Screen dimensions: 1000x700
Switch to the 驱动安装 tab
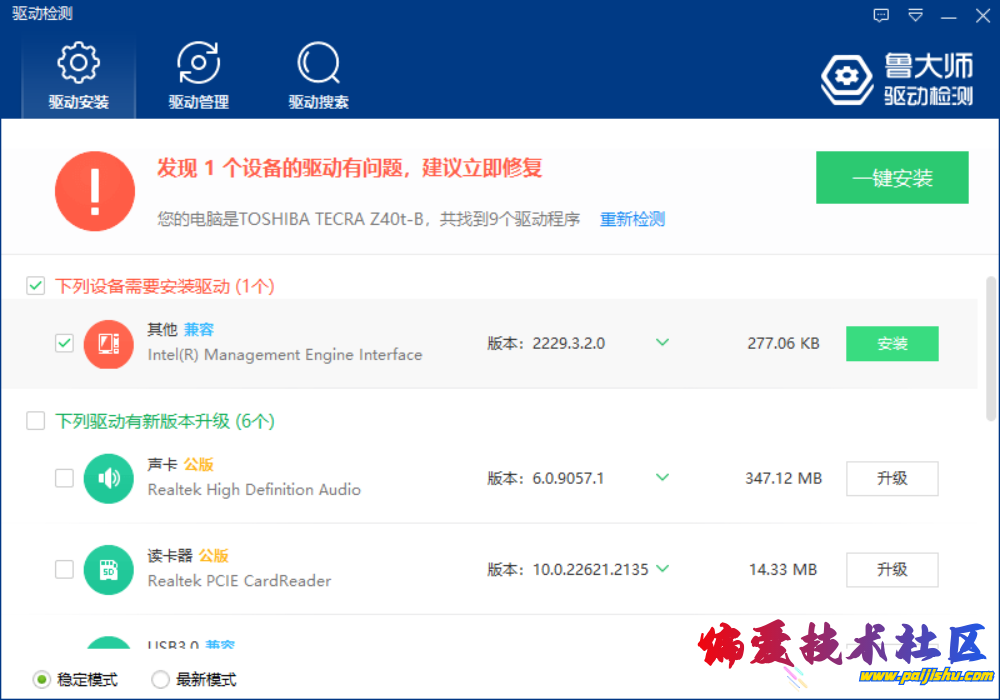tap(78, 77)
